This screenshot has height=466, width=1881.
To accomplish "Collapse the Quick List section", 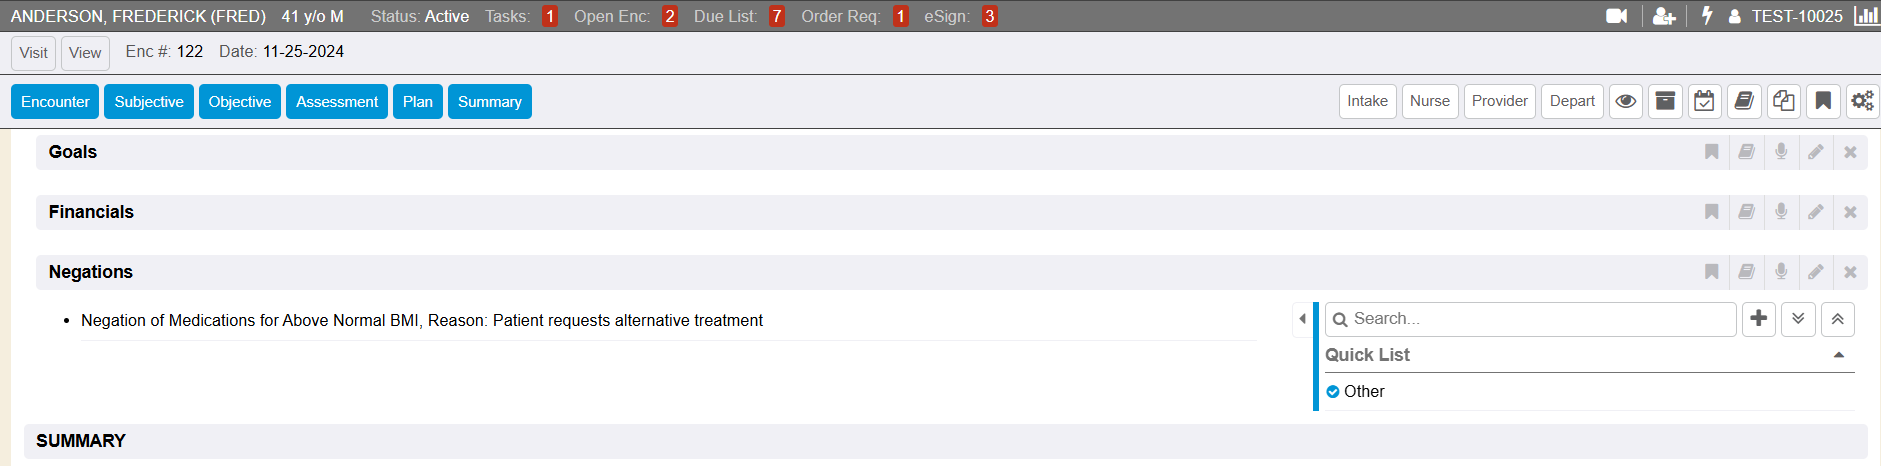I will pos(1838,355).
